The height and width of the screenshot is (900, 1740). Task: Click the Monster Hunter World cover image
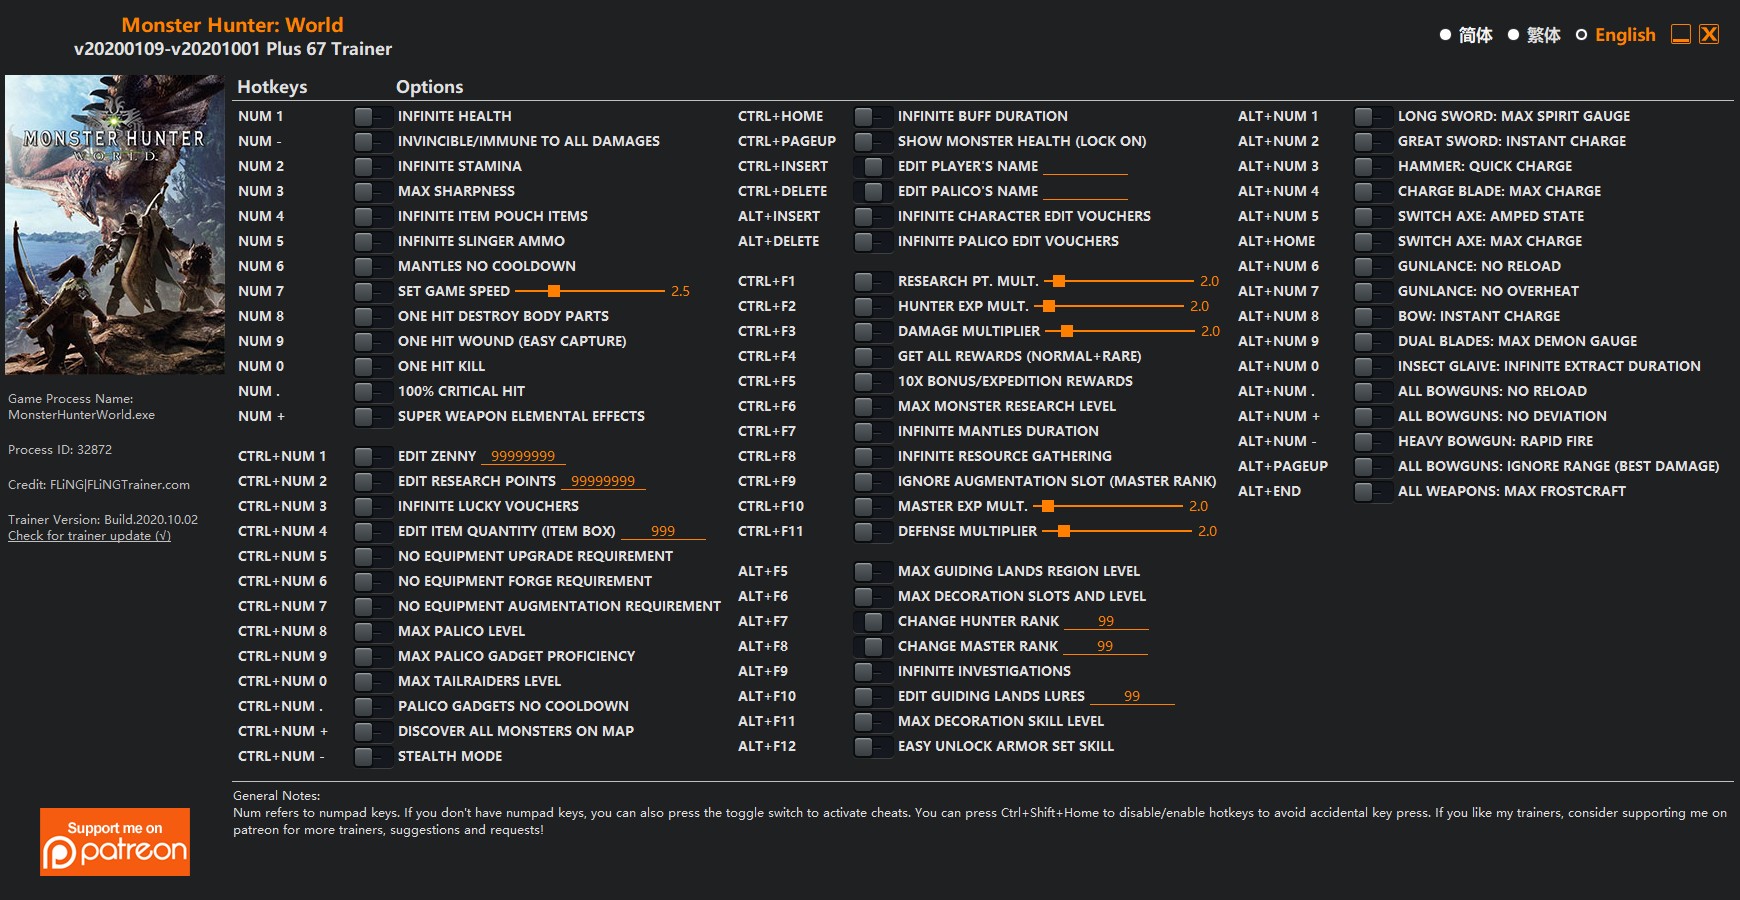[115, 225]
